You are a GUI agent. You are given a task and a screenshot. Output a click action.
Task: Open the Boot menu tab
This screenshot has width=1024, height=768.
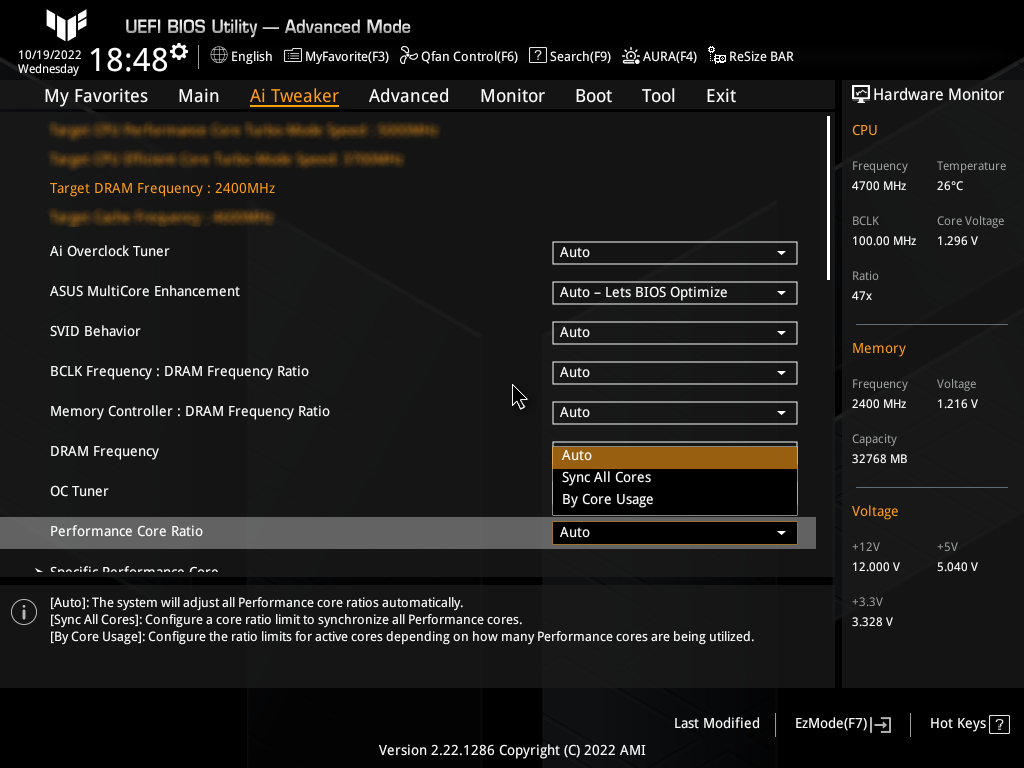tap(593, 95)
